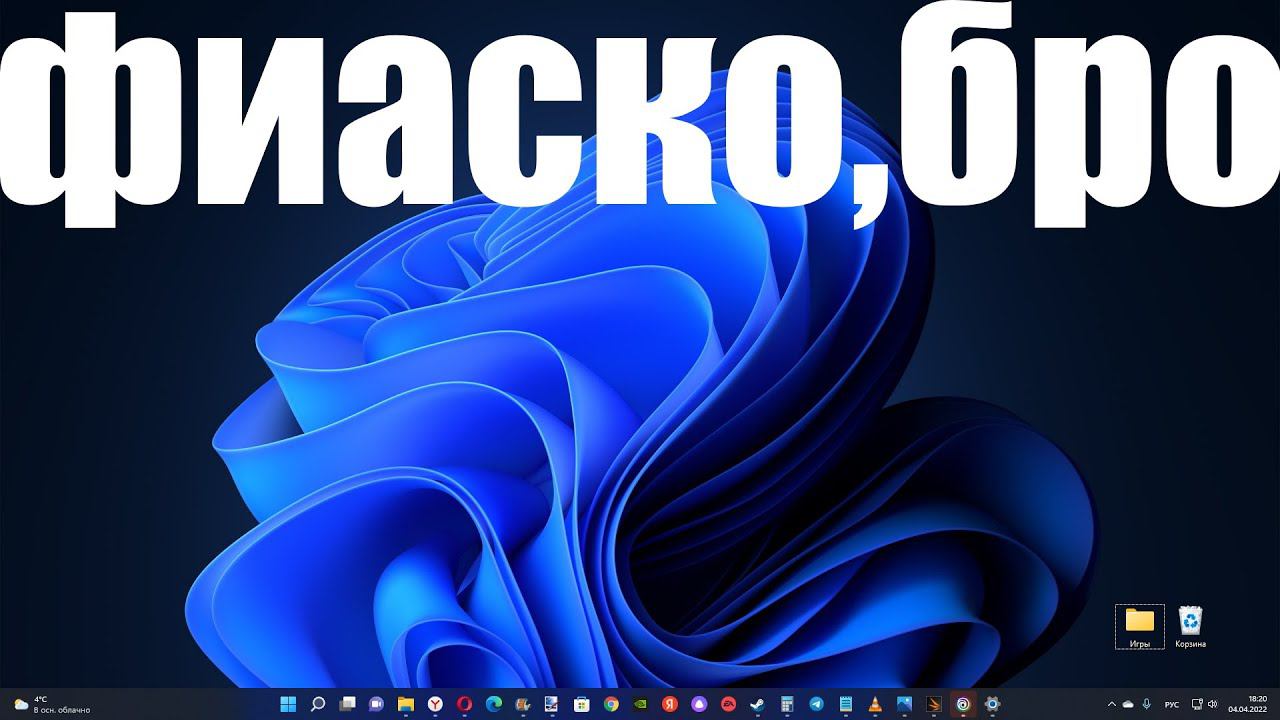This screenshot has height=720, width=1280.
Task: Select the Игры folder on desktop
Action: [1140, 627]
